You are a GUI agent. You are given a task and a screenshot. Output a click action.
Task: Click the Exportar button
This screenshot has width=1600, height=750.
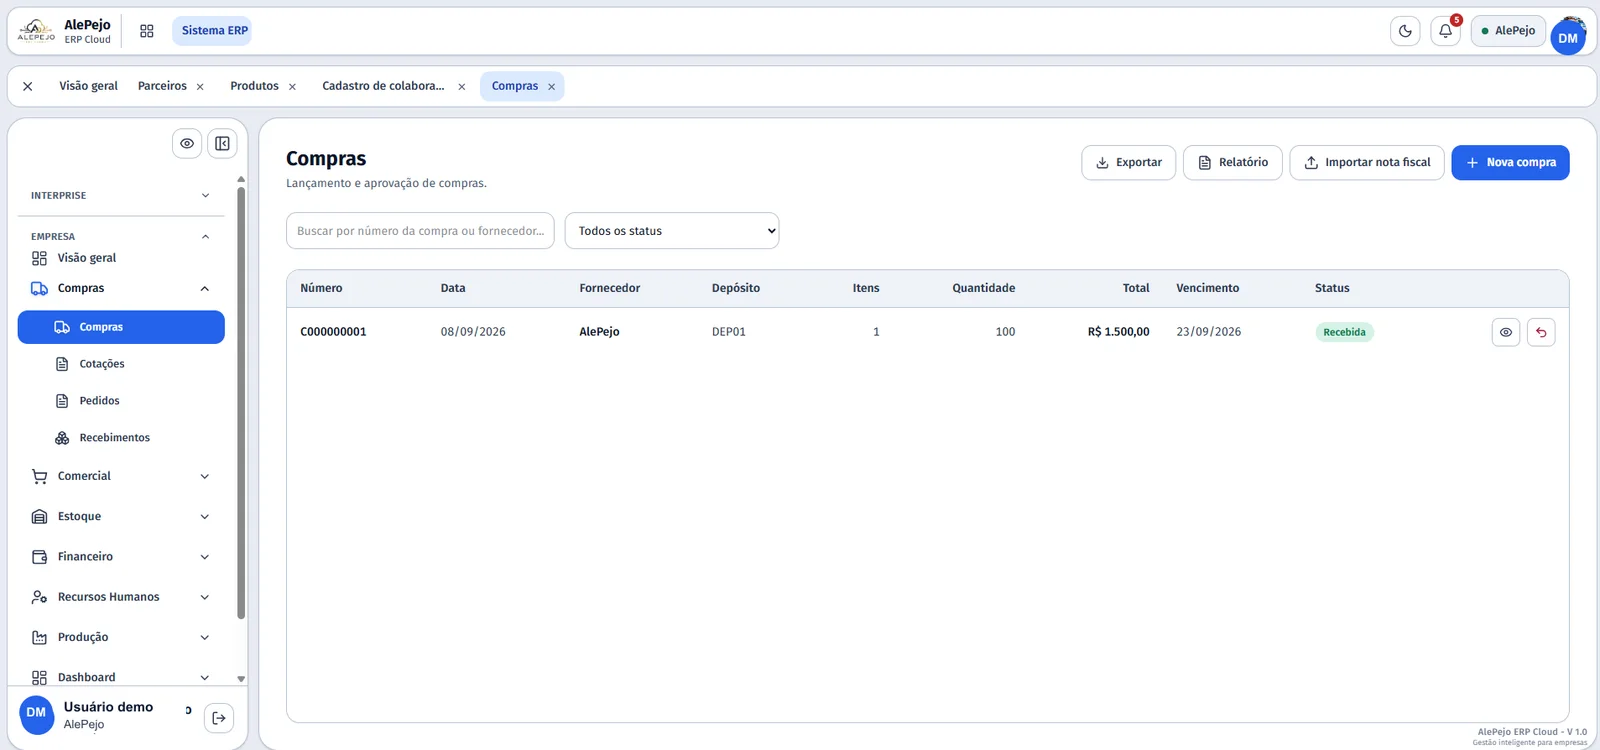point(1128,163)
